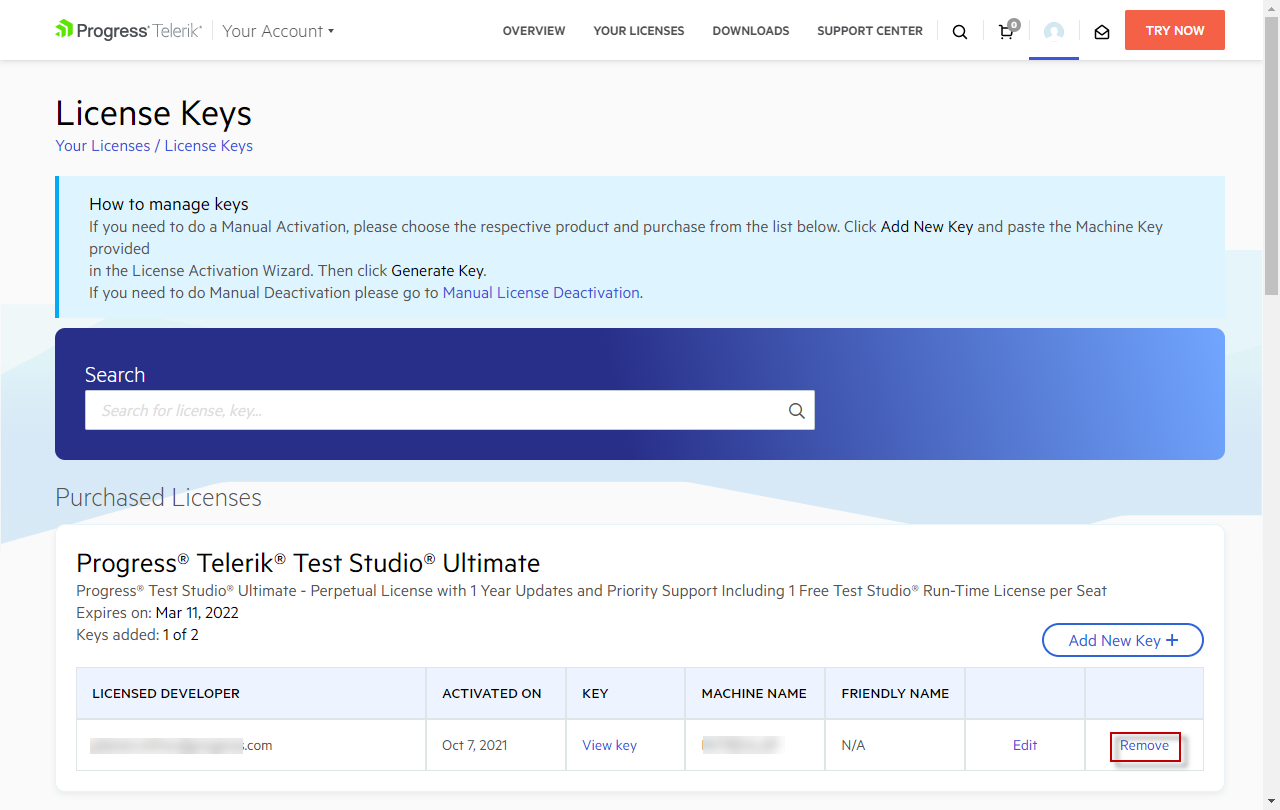Open the shopping cart icon
Image resolution: width=1280 pixels, height=810 pixels.
pos(1007,31)
